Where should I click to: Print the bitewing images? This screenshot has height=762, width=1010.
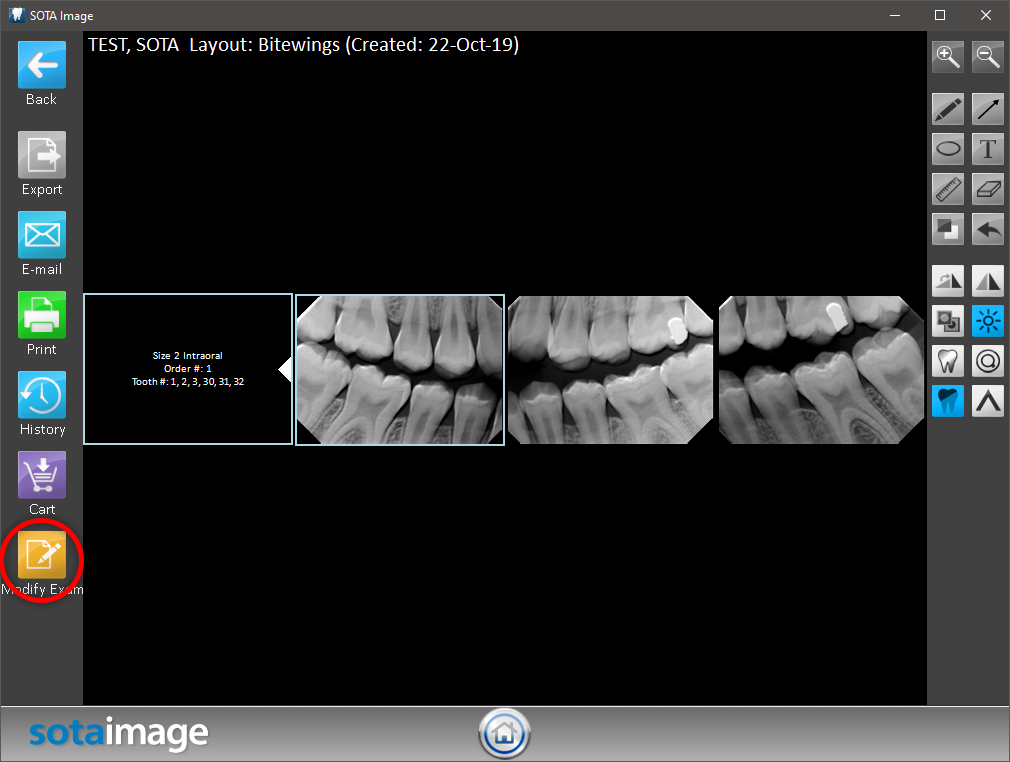point(42,316)
